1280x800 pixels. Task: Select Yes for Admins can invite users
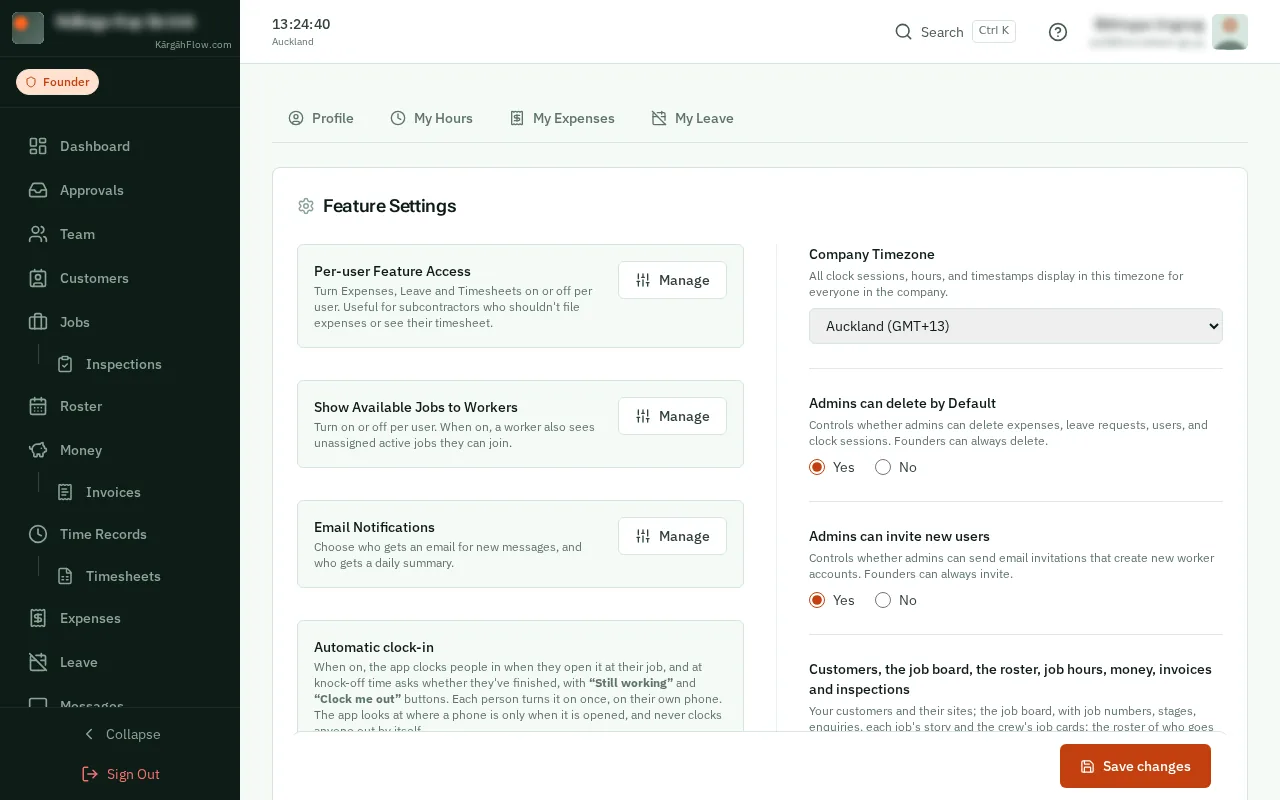(817, 600)
